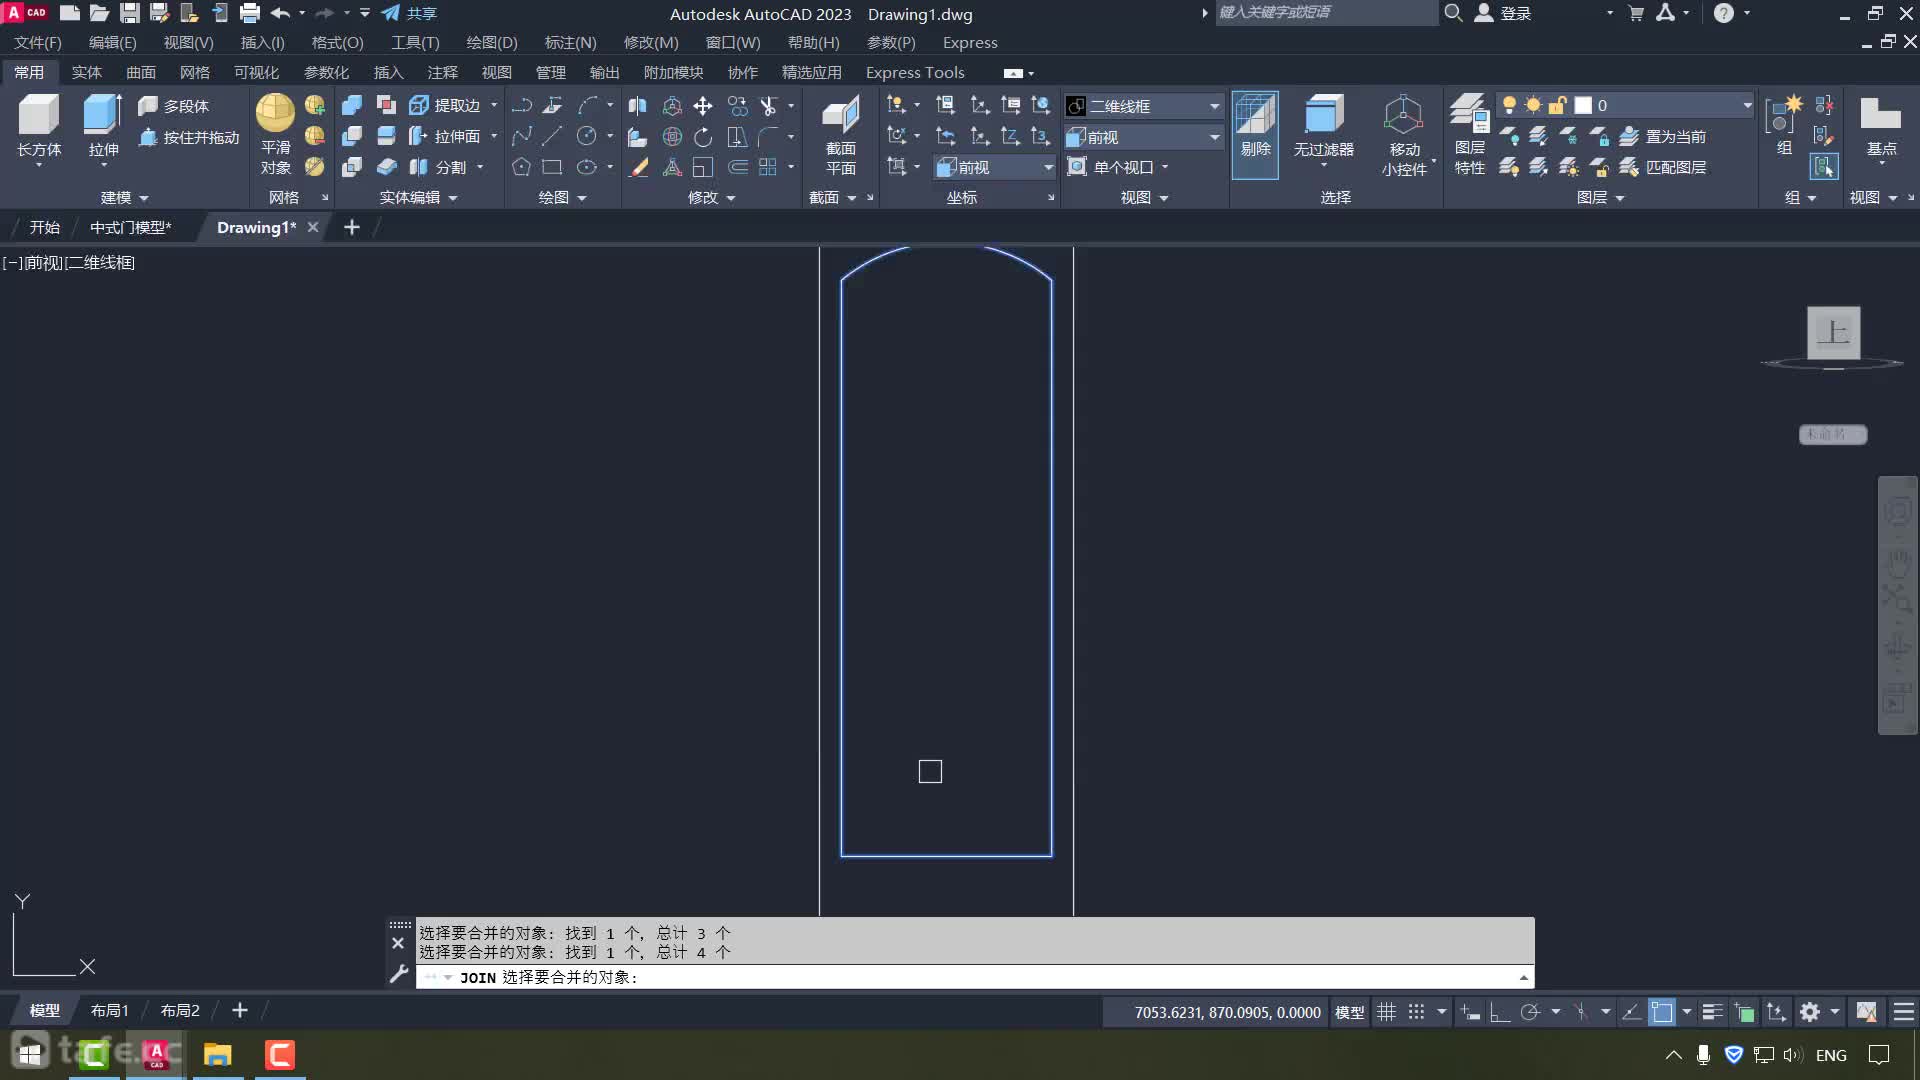Viewport: 1920px width, 1080px height.
Task: Expand the 修改 panel
Action: pyautogui.click(x=711, y=198)
